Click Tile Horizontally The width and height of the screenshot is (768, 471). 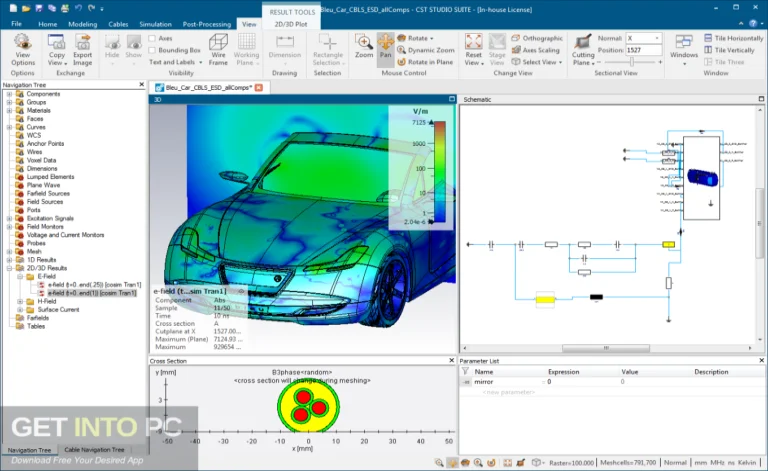pos(733,38)
